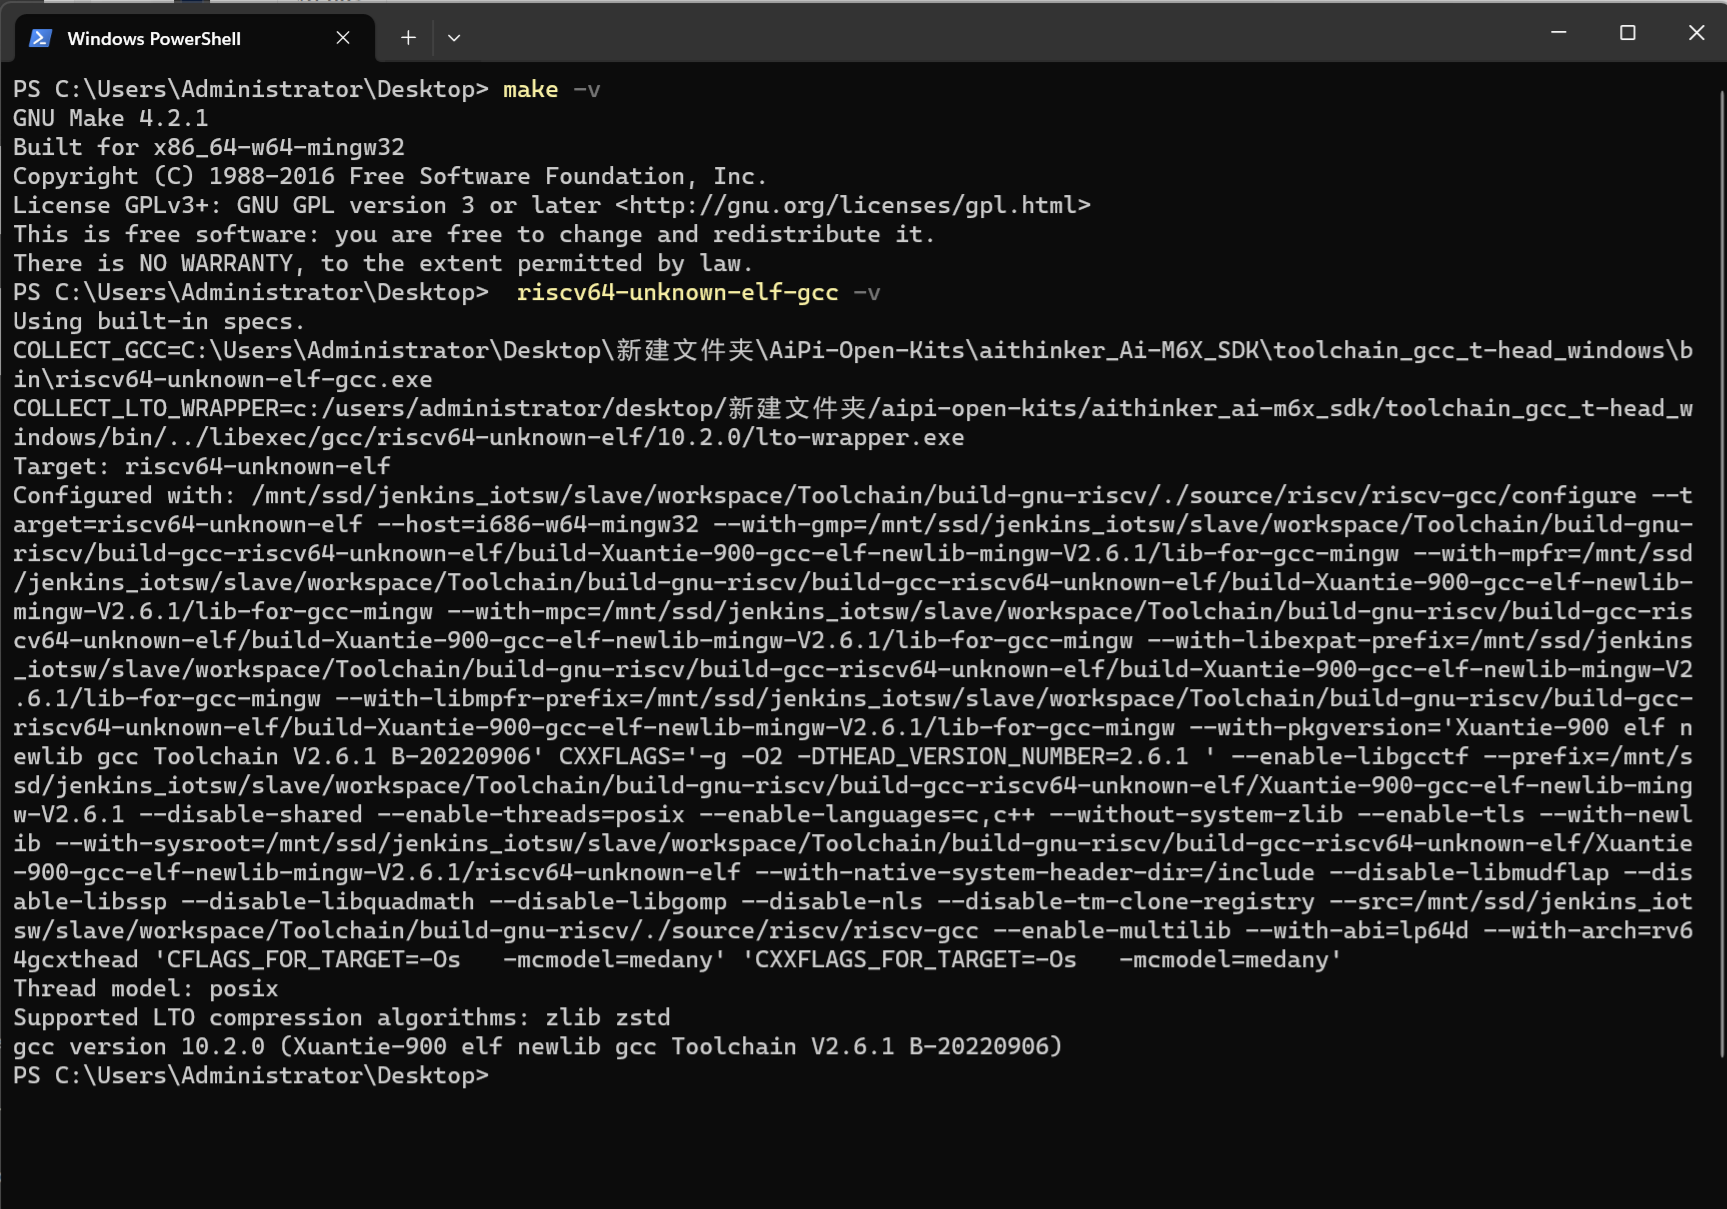Click 'Thread model: posix' line
Viewport: 1727px width, 1209px height.
[x=146, y=989]
